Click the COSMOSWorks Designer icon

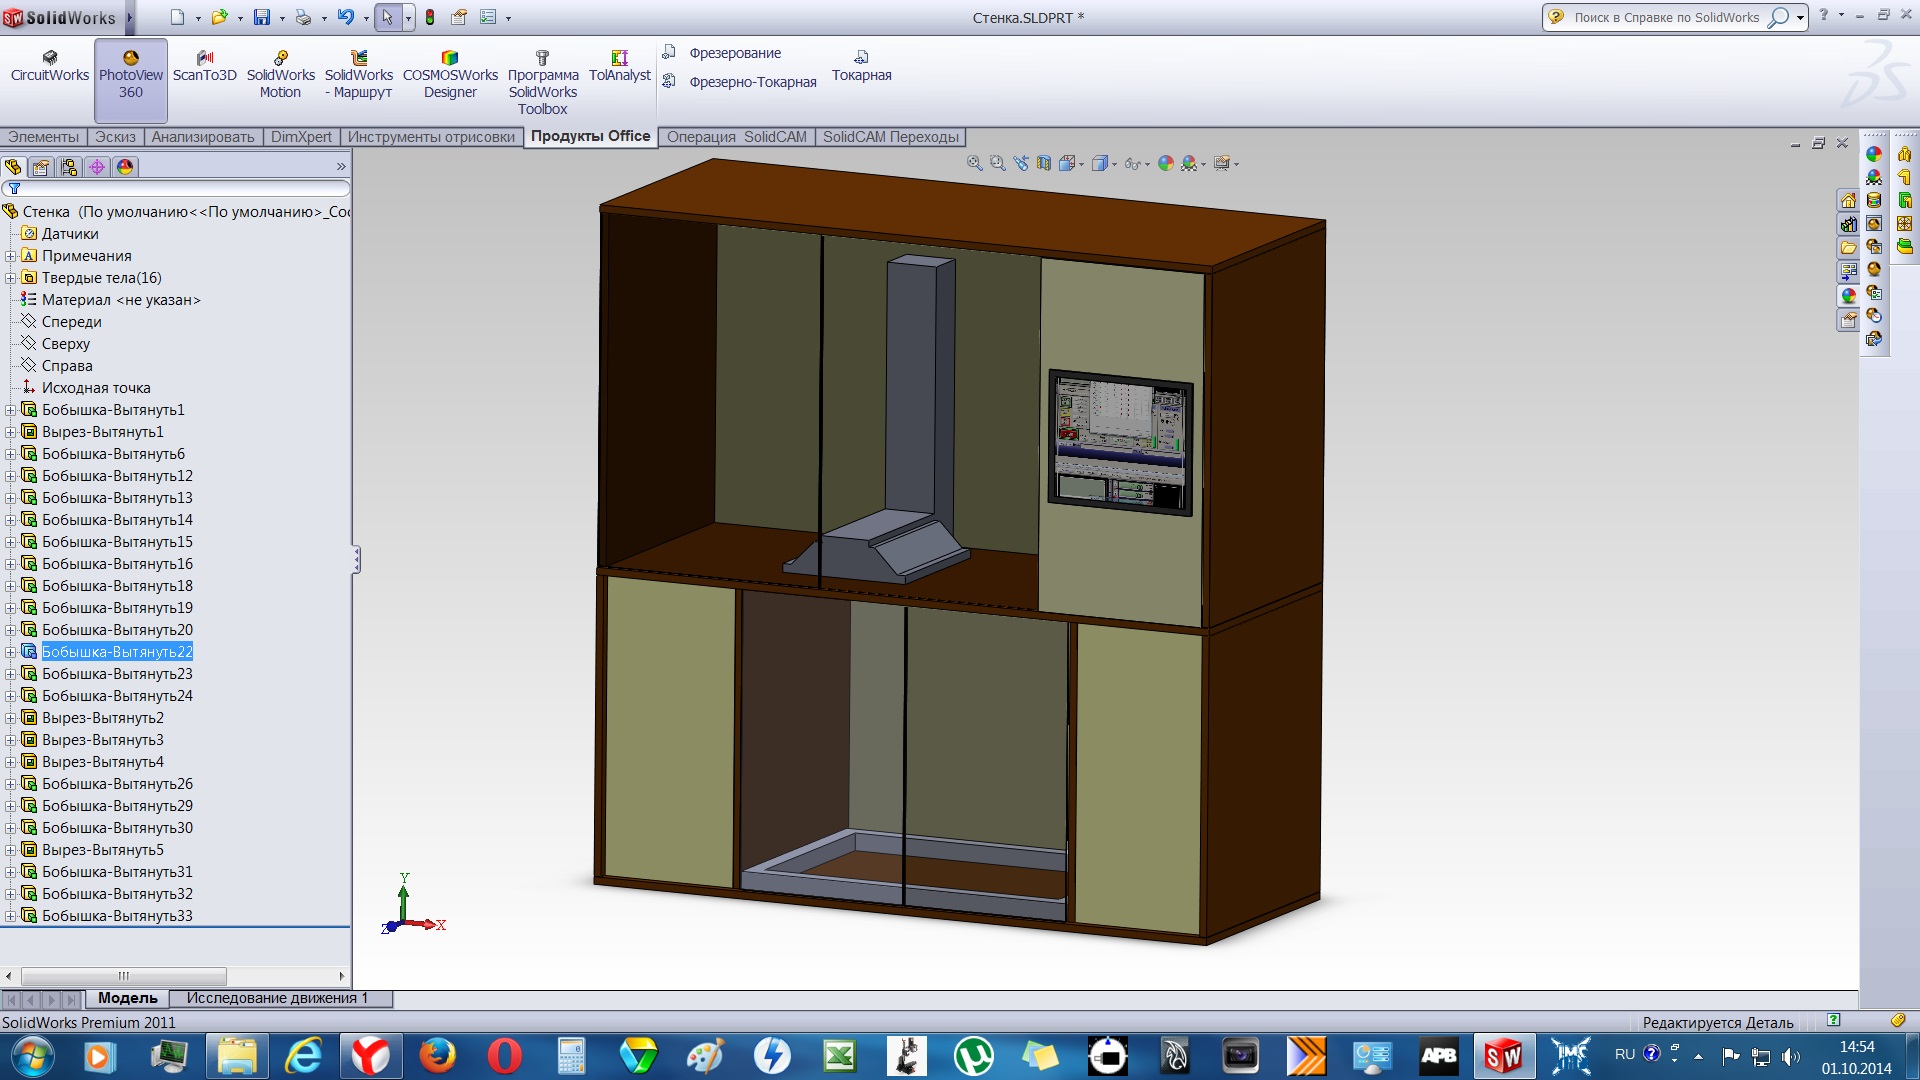[450, 75]
